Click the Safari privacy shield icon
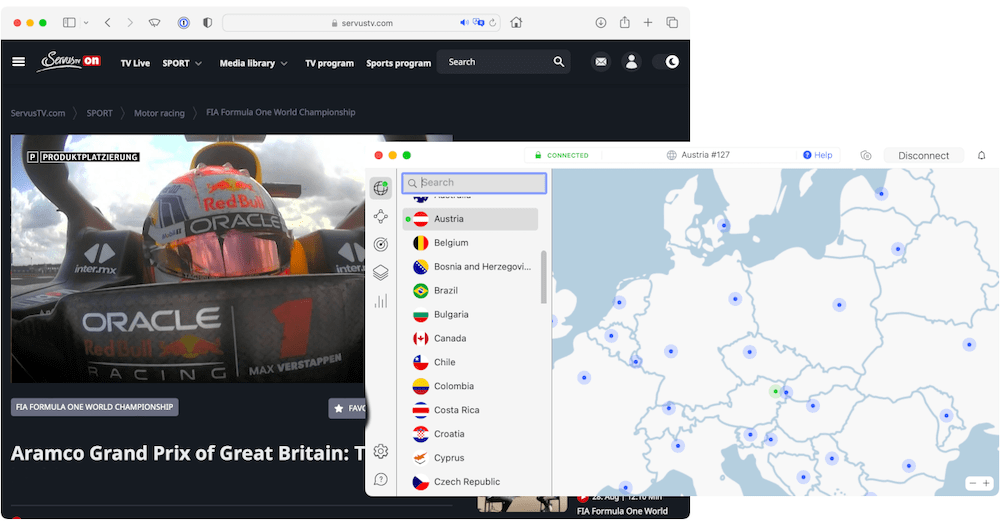 click(x=207, y=22)
